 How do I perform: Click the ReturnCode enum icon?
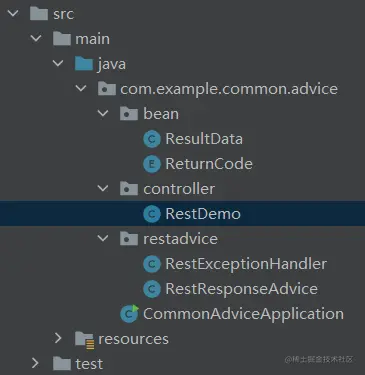pos(152,164)
